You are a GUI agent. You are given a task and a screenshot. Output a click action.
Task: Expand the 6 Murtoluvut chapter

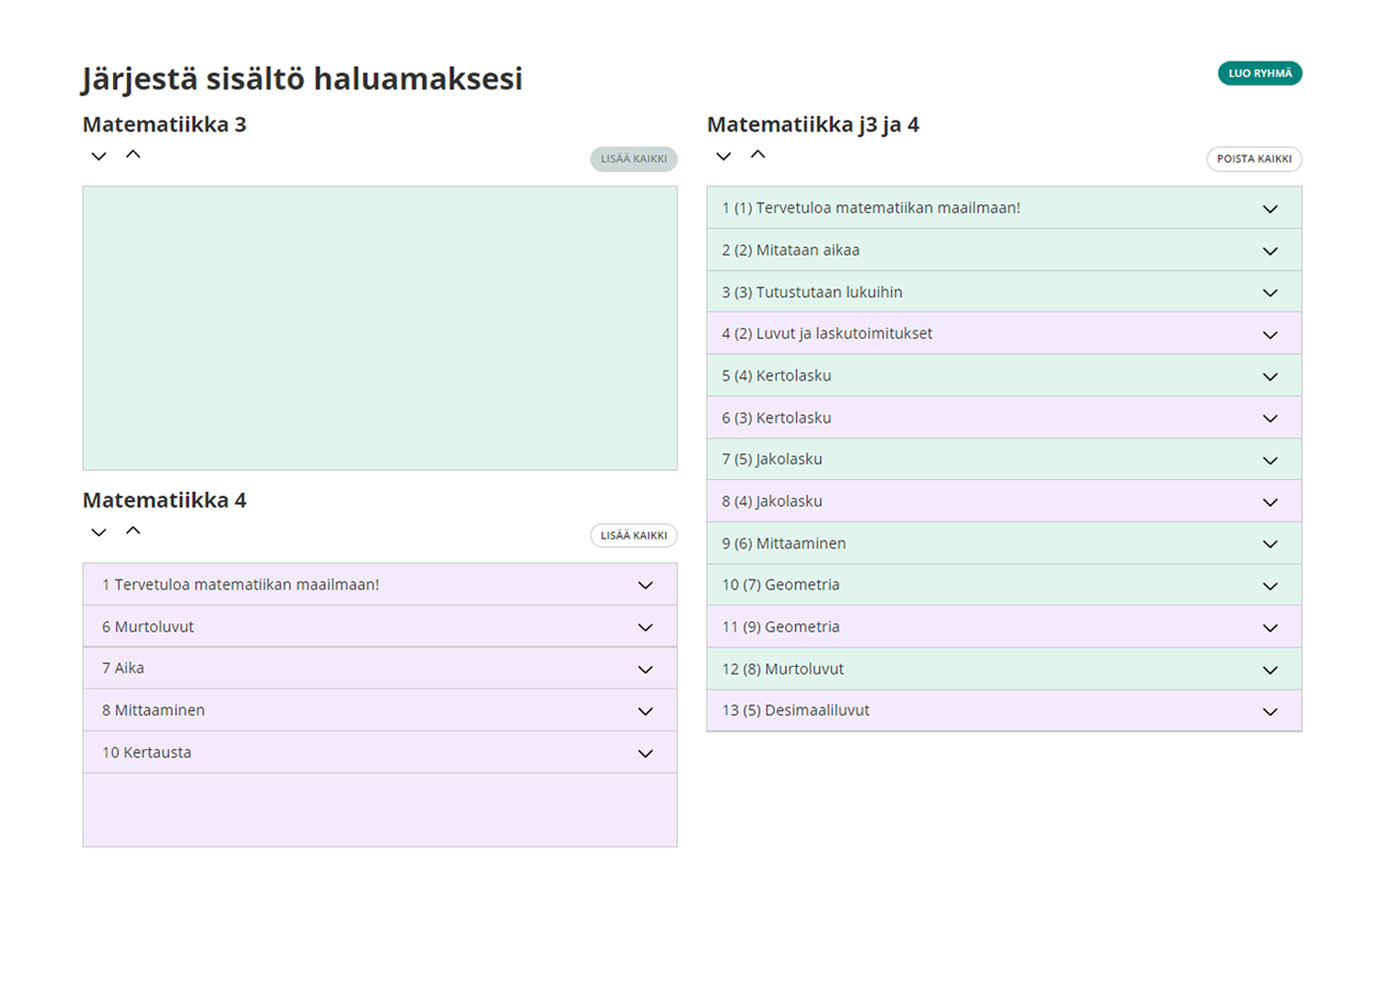(645, 628)
